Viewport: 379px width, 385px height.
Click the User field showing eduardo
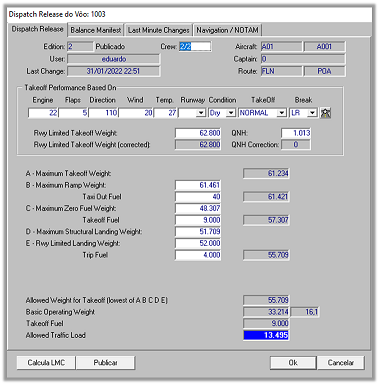114,59
